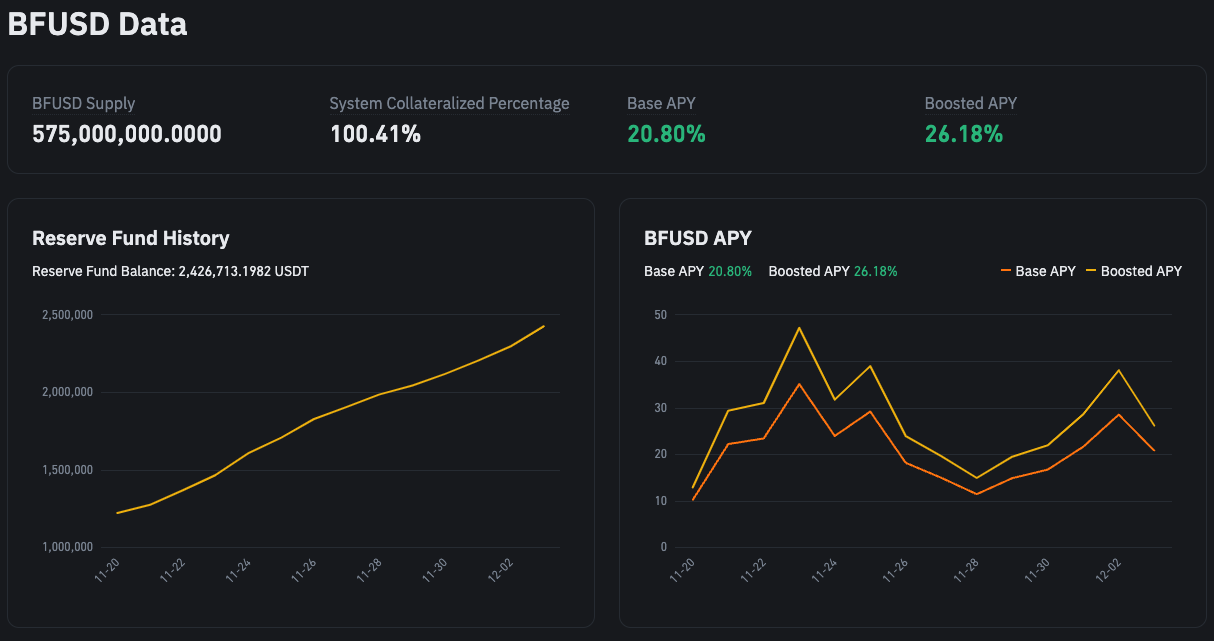Click the green 20.80% value in top stats
The height and width of the screenshot is (641, 1214).
pyautogui.click(x=666, y=134)
